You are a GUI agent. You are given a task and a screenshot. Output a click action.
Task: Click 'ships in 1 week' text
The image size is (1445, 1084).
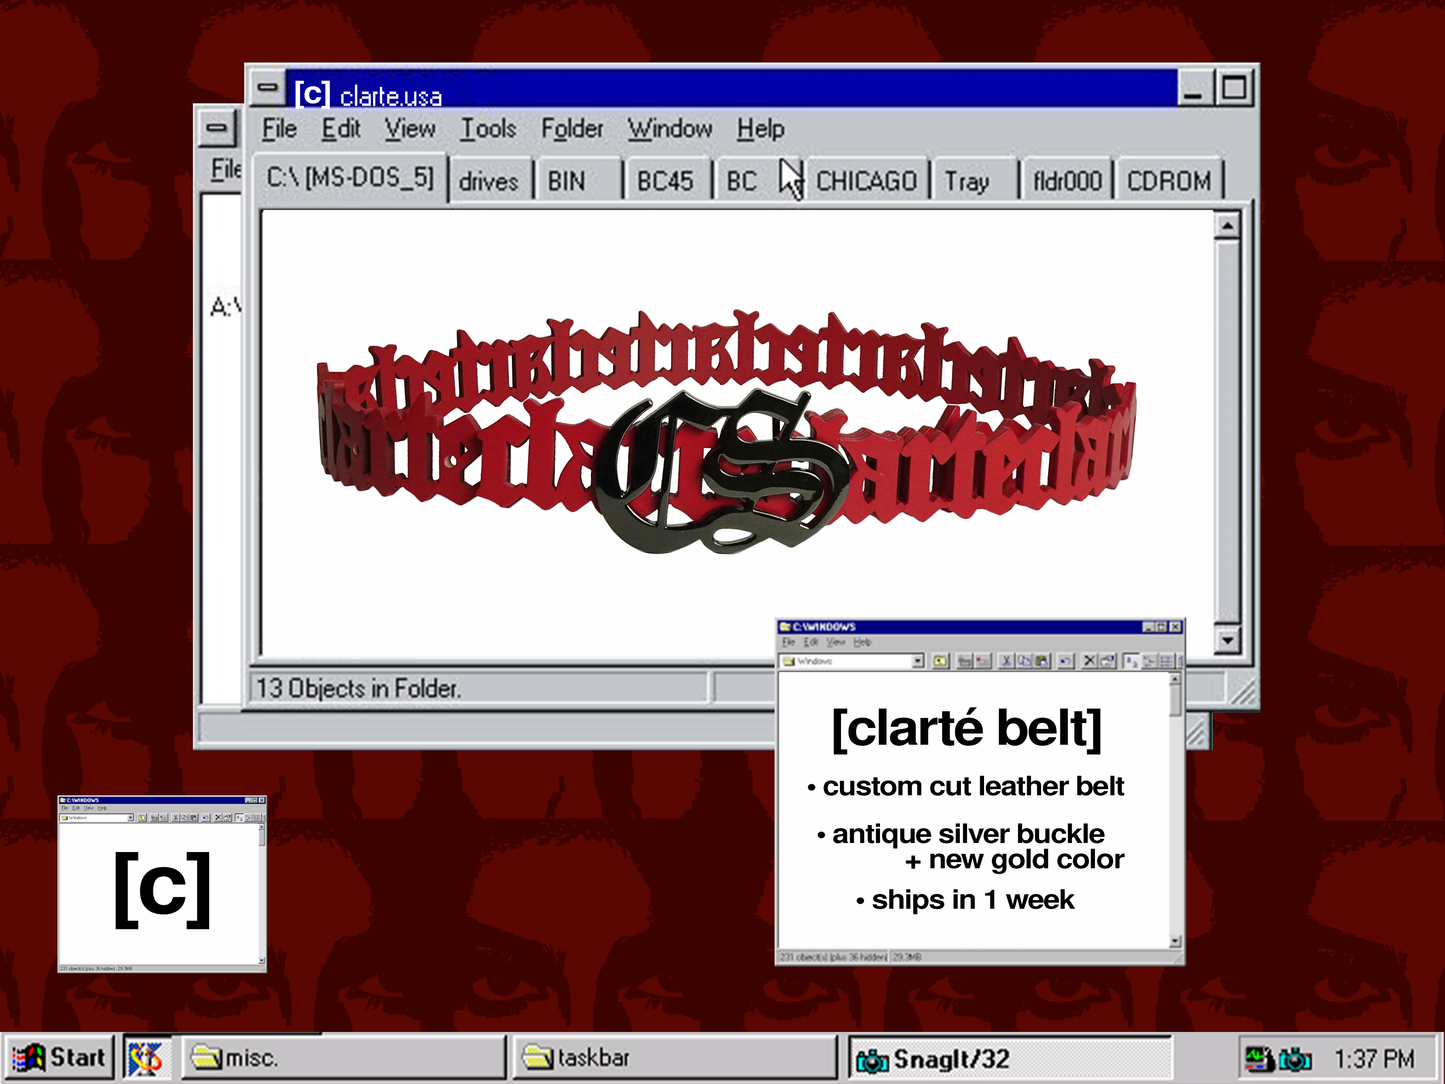(973, 900)
